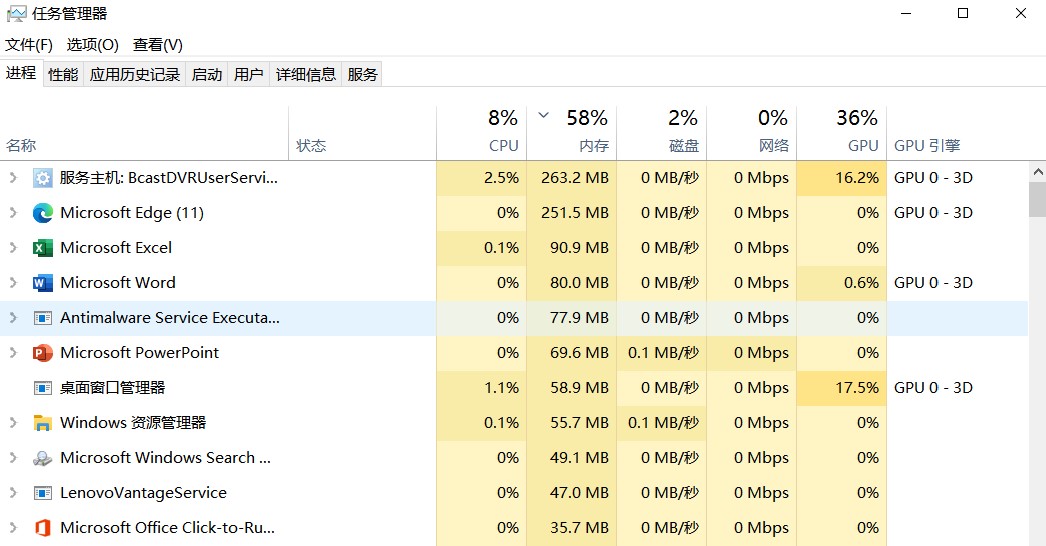Minimize the 任务管理器 window
The width and height of the screenshot is (1046, 546).
point(906,13)
